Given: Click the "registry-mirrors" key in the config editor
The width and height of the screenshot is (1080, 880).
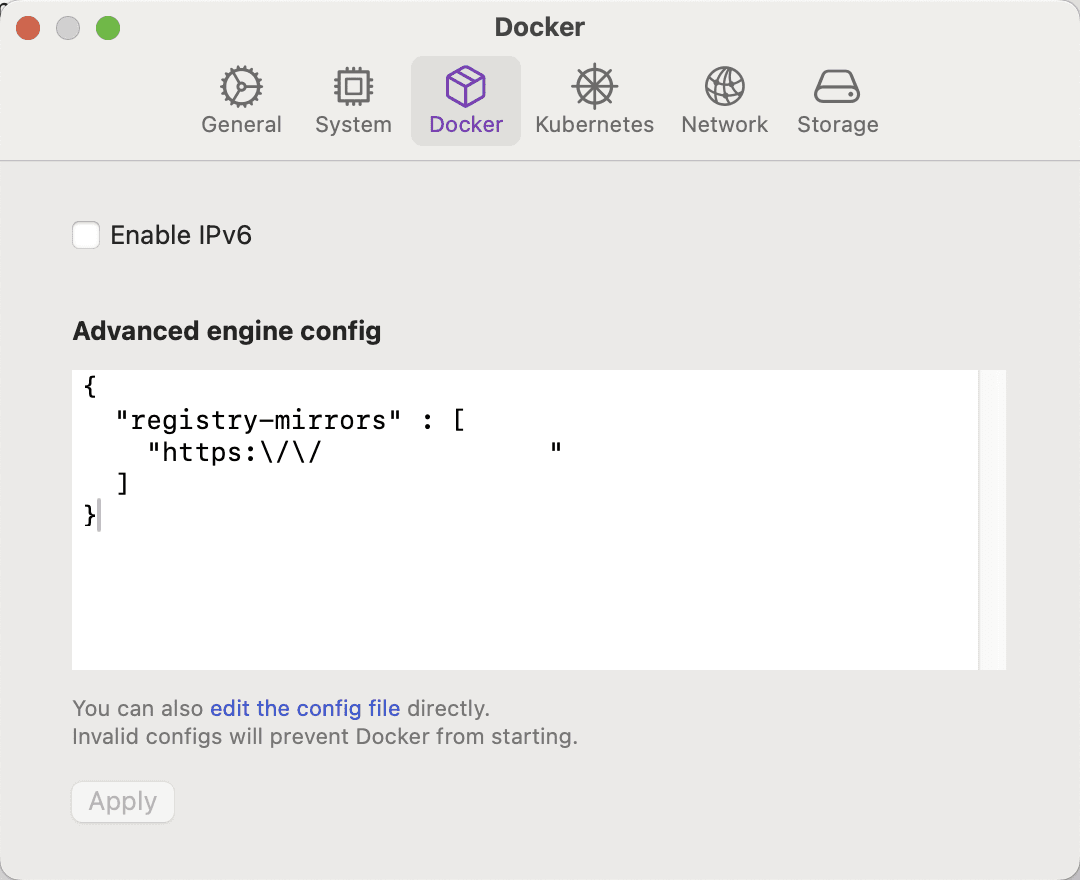Looking at the screenshot, I should 258,420.
